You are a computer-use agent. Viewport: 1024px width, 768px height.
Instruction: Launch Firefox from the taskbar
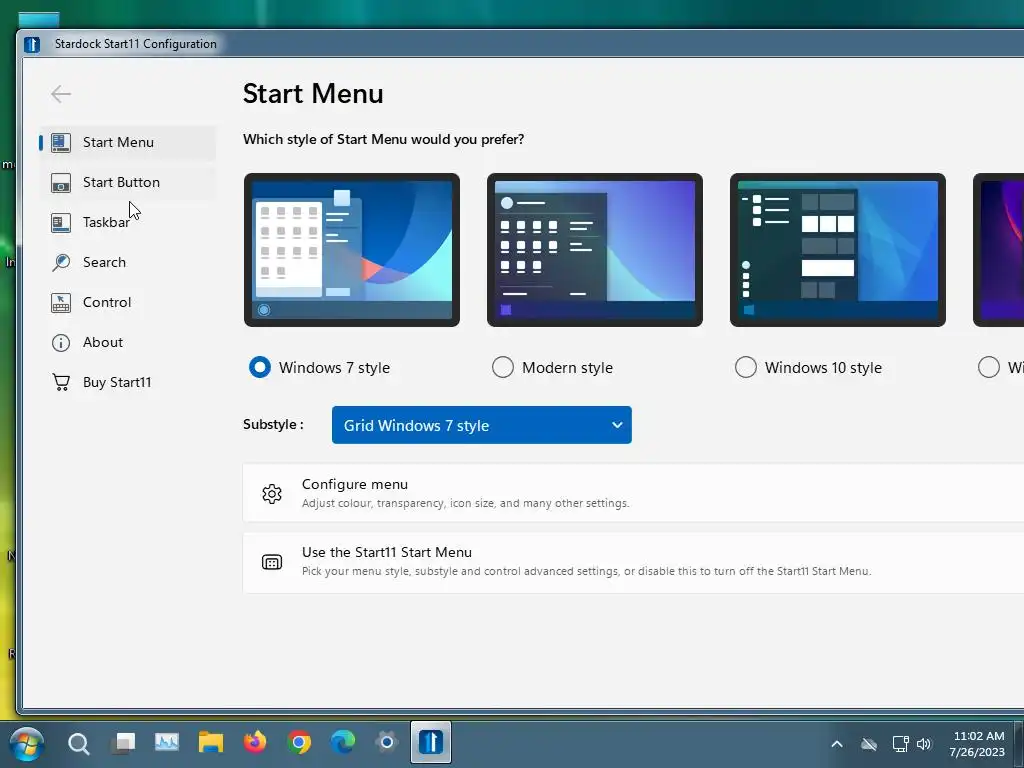pos(255,743)
